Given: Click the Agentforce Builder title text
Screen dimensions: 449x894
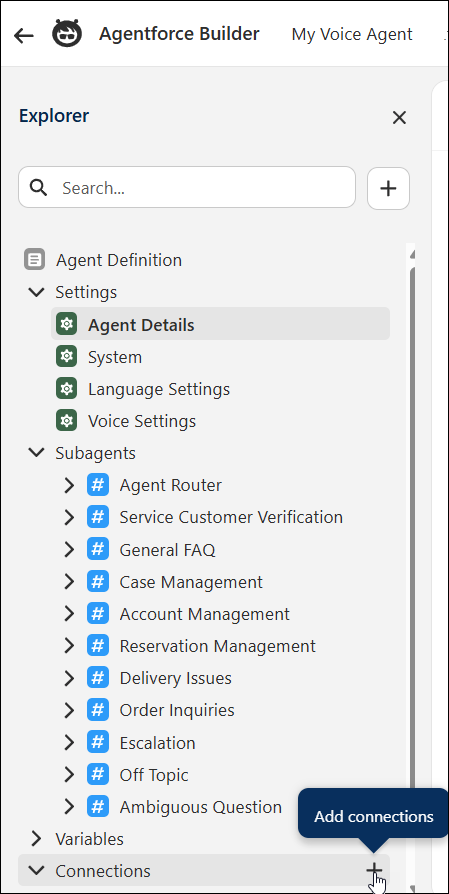Looking at the screenshot, I should pyautogui.click(x=179, y=34).
